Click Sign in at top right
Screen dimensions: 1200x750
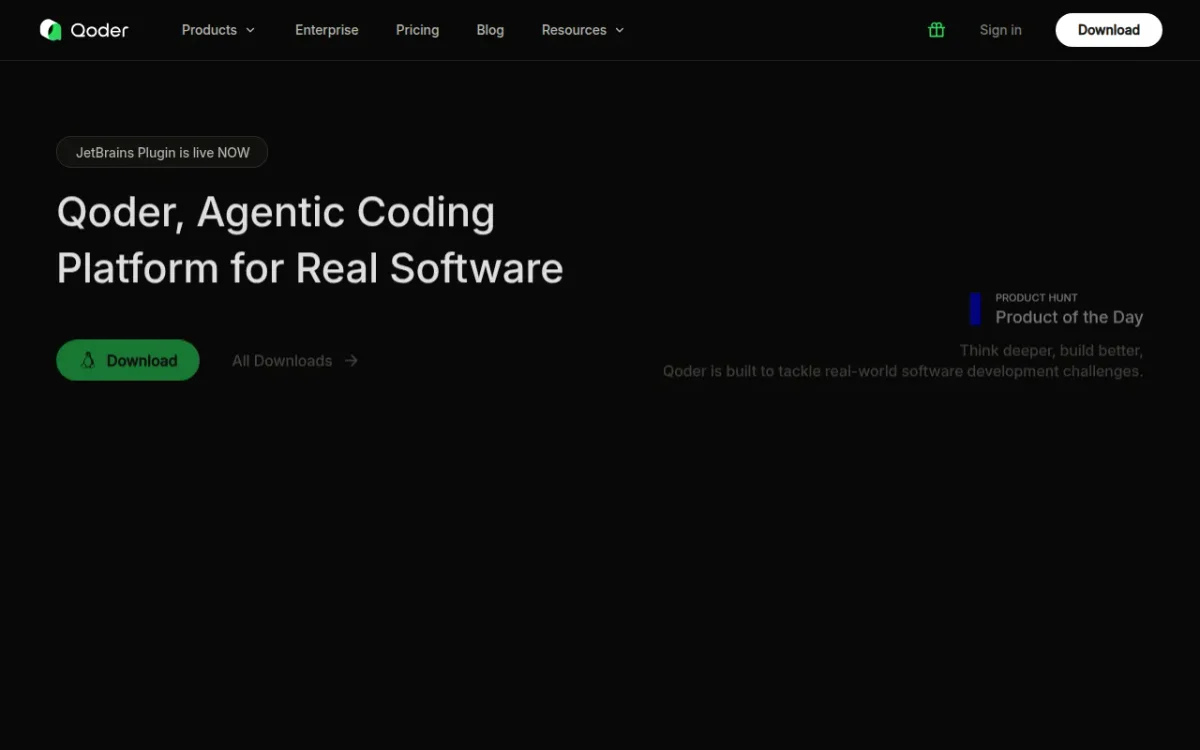1000,30
